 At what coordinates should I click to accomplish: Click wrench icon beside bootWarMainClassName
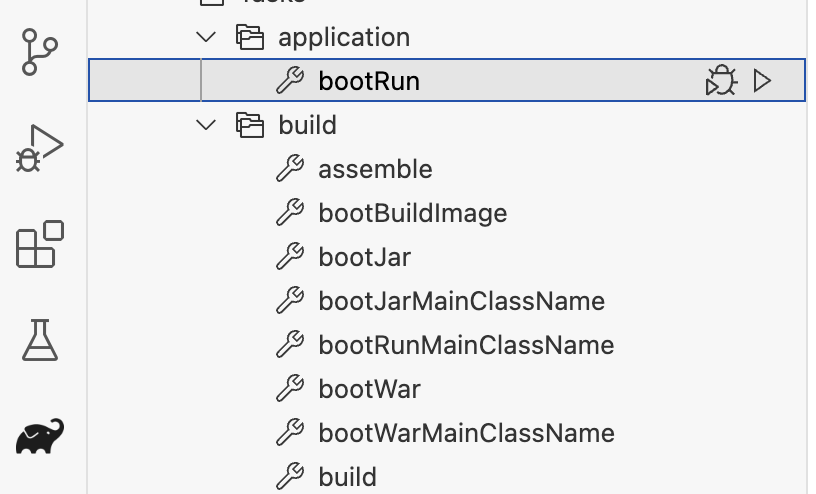coord(290,433)
